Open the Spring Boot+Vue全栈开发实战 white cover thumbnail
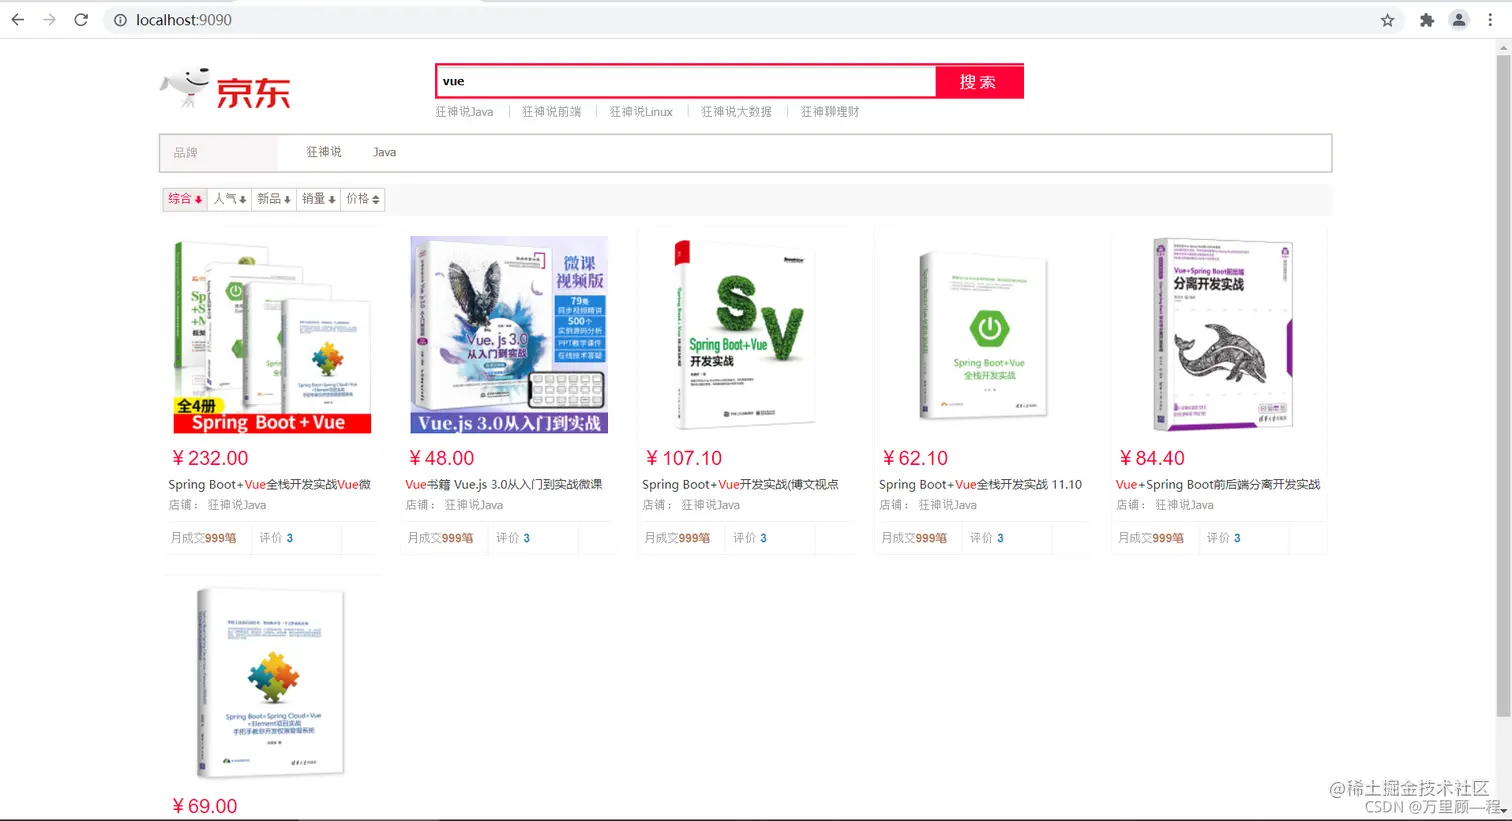The width and height of the screenshot is (1512, 821). pos(983,335)
